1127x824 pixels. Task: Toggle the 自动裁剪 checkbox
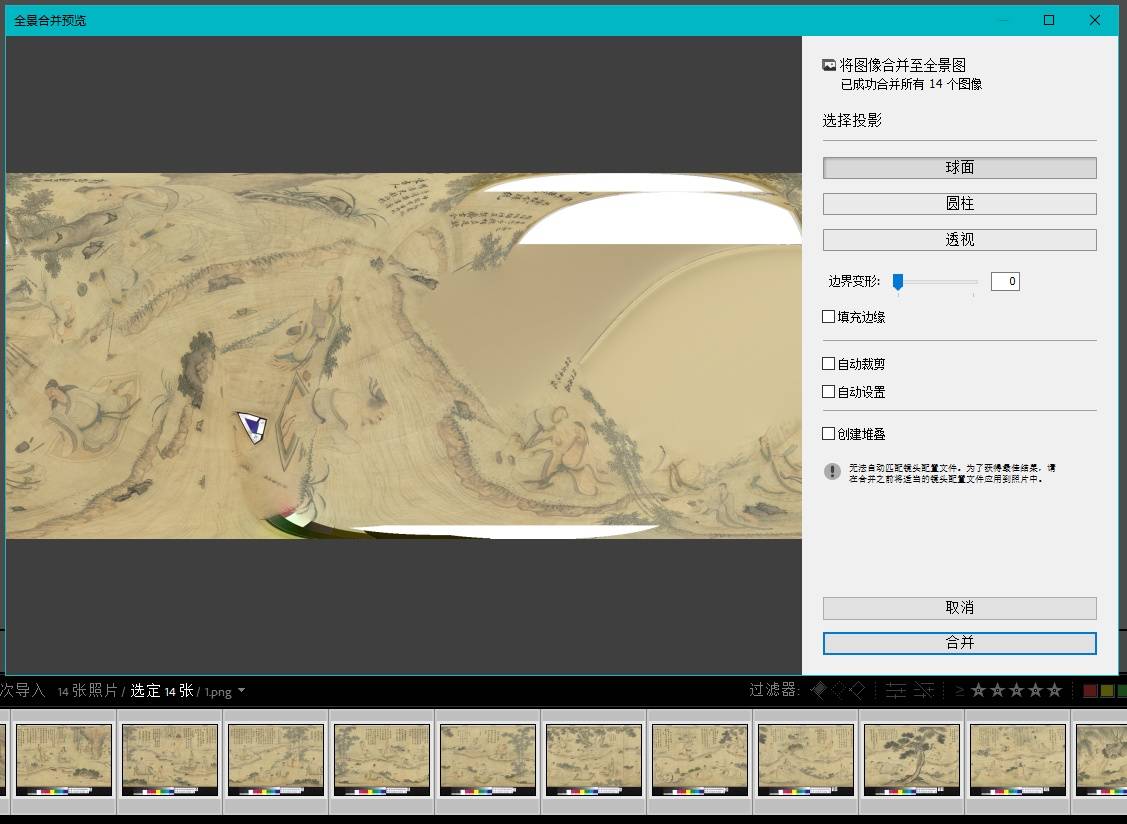click(x=828, y=364)
